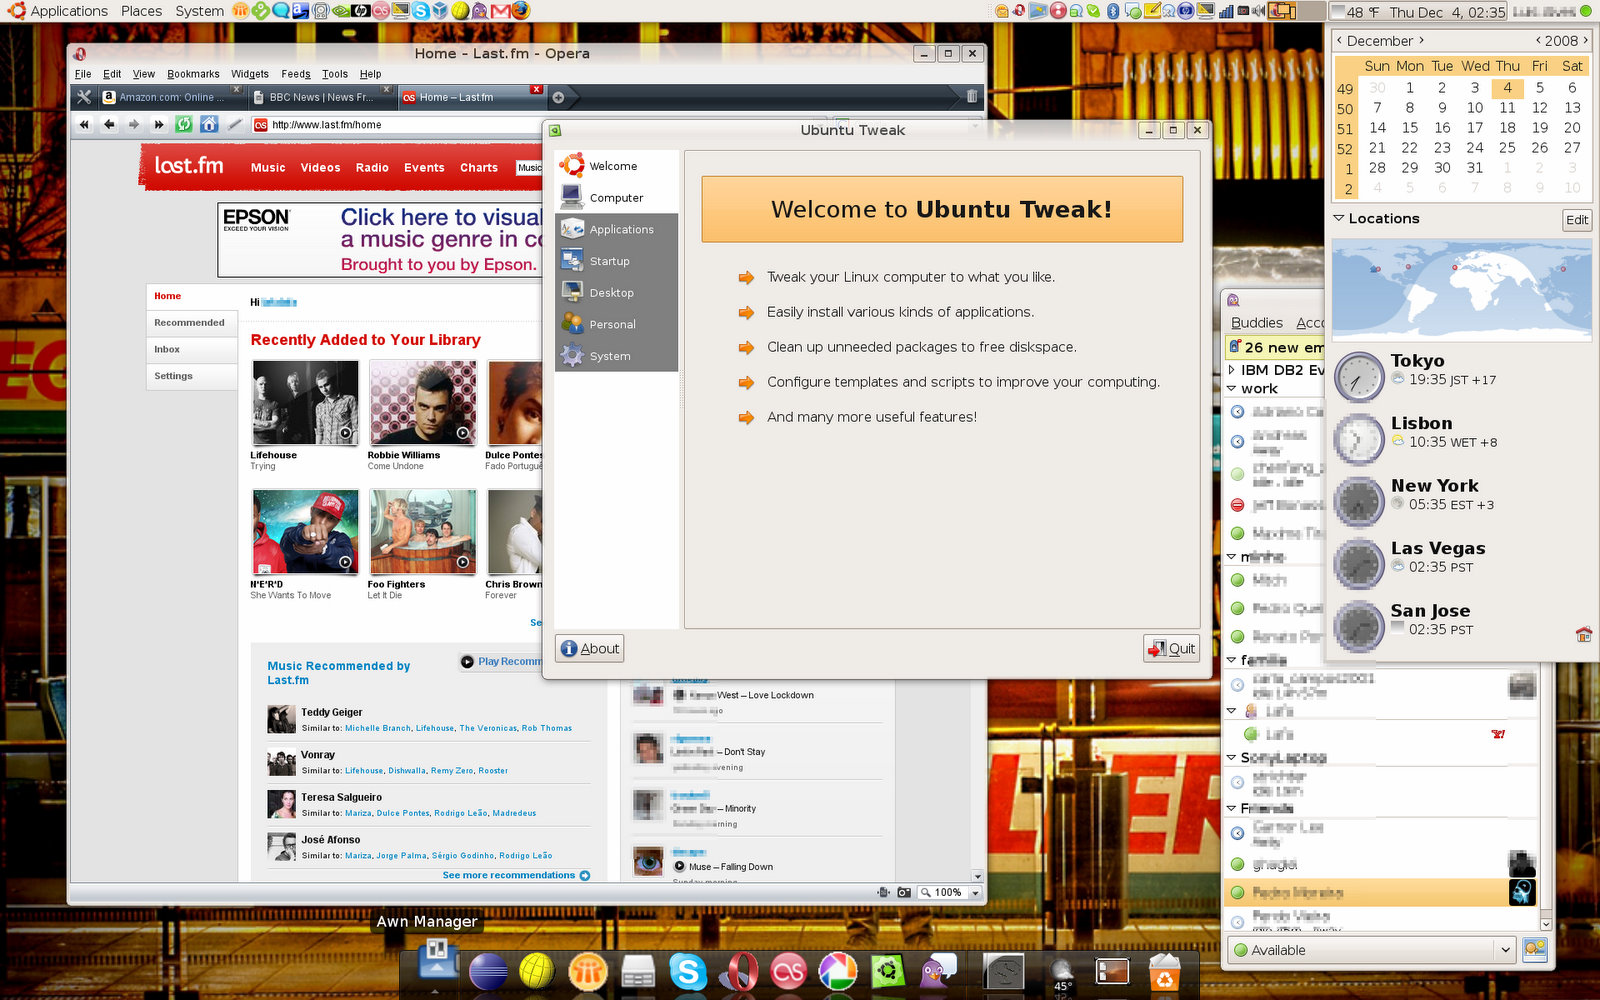This screenshot has width=1600, height=1000.
Task: Go back in Opera browser
Action: tap(109, 124)
